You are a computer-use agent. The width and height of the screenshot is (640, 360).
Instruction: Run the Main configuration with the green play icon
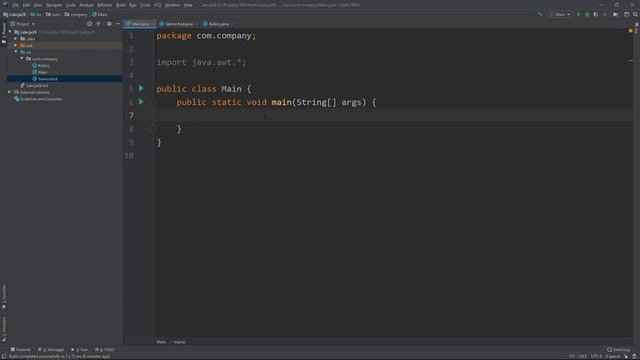(578, 14)
